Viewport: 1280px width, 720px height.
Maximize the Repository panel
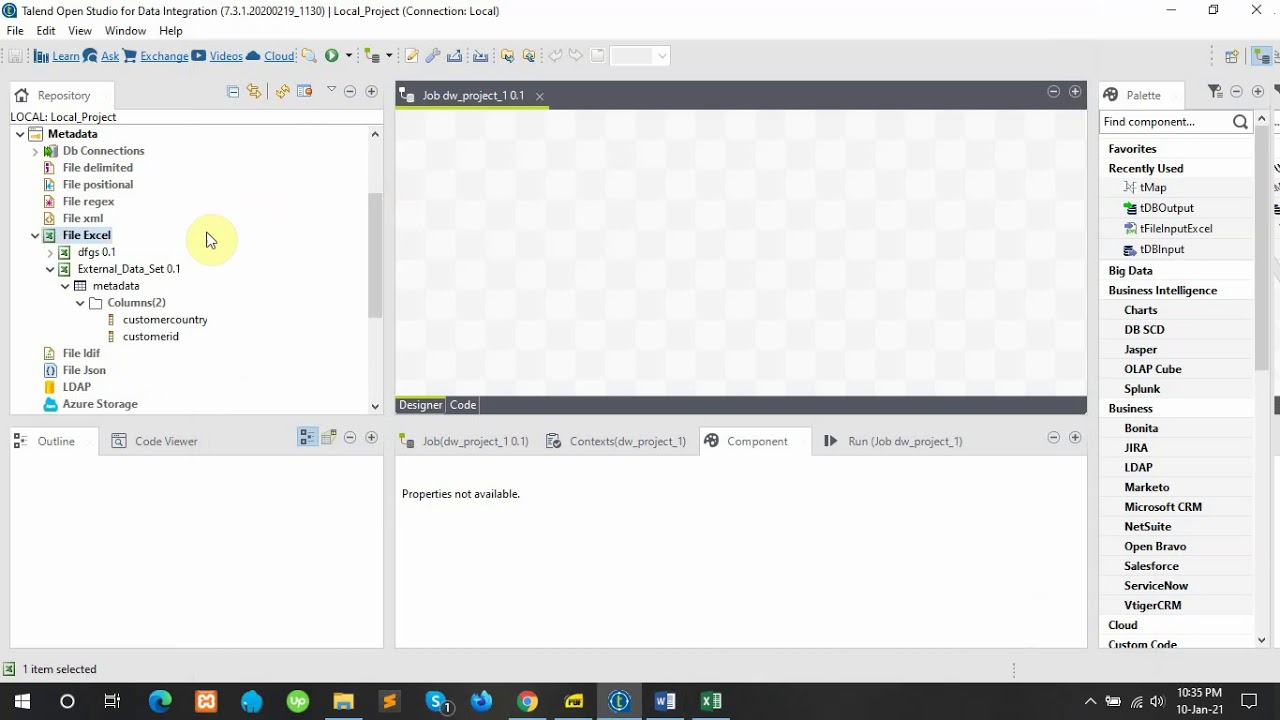372,91
